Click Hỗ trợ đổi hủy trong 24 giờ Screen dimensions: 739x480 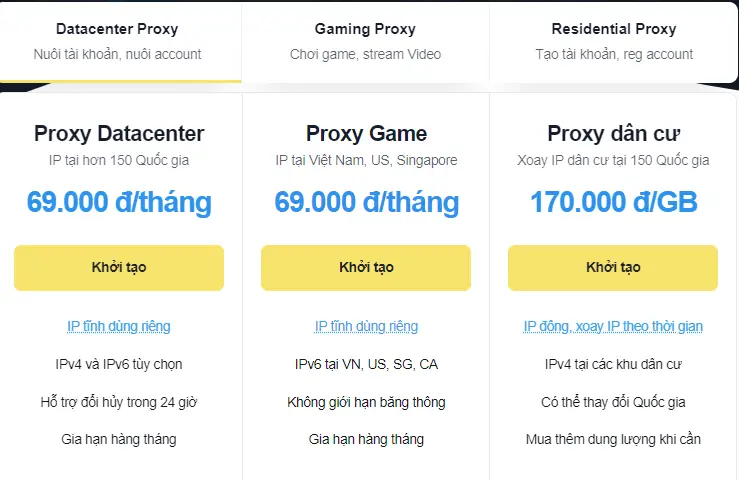119,402
